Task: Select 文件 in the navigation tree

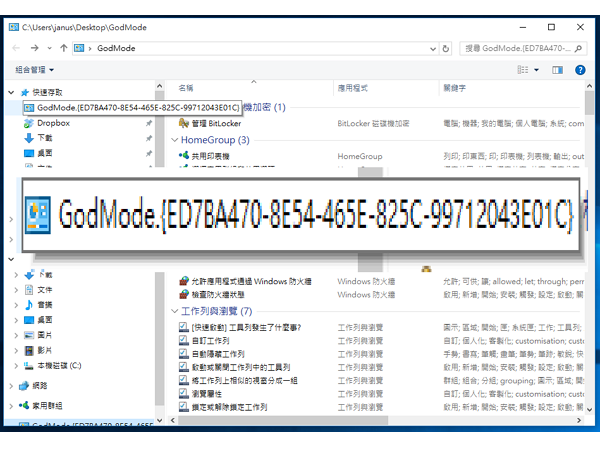Action: click(45, 290)
